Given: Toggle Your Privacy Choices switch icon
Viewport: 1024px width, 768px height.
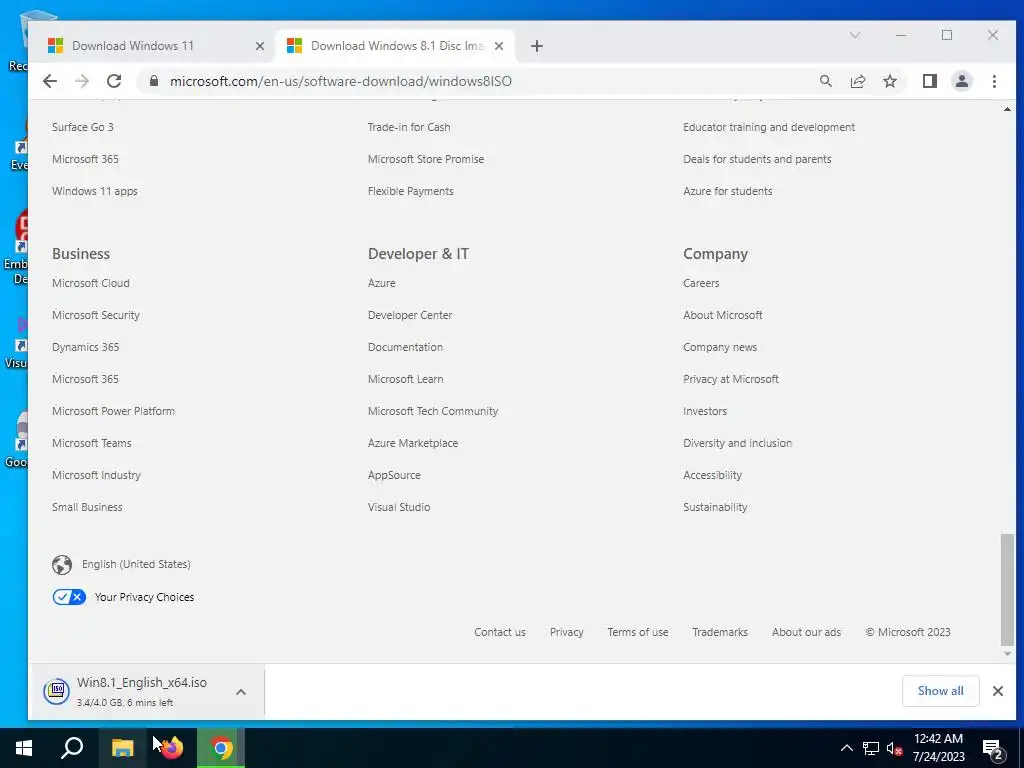Looking at the screenshot, I should 69,597.
